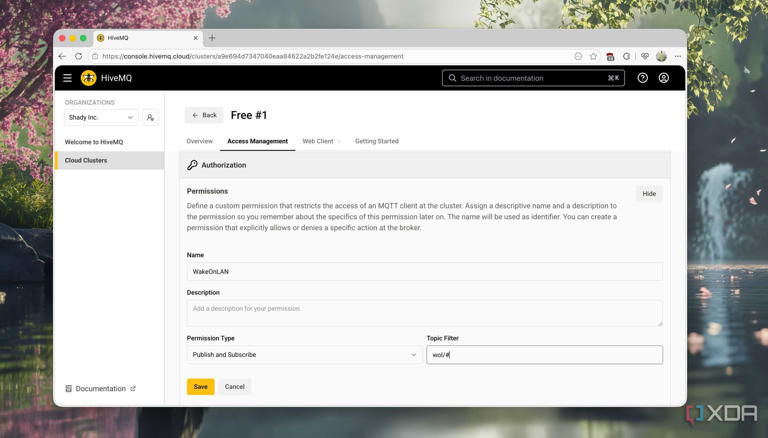Click the Free #1 cluster title

click(x=249, y=115)
